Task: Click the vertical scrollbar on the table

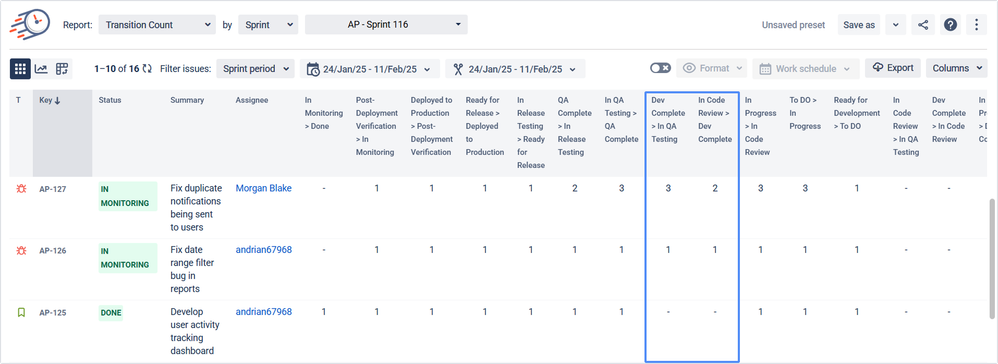Action: point(991,258)
